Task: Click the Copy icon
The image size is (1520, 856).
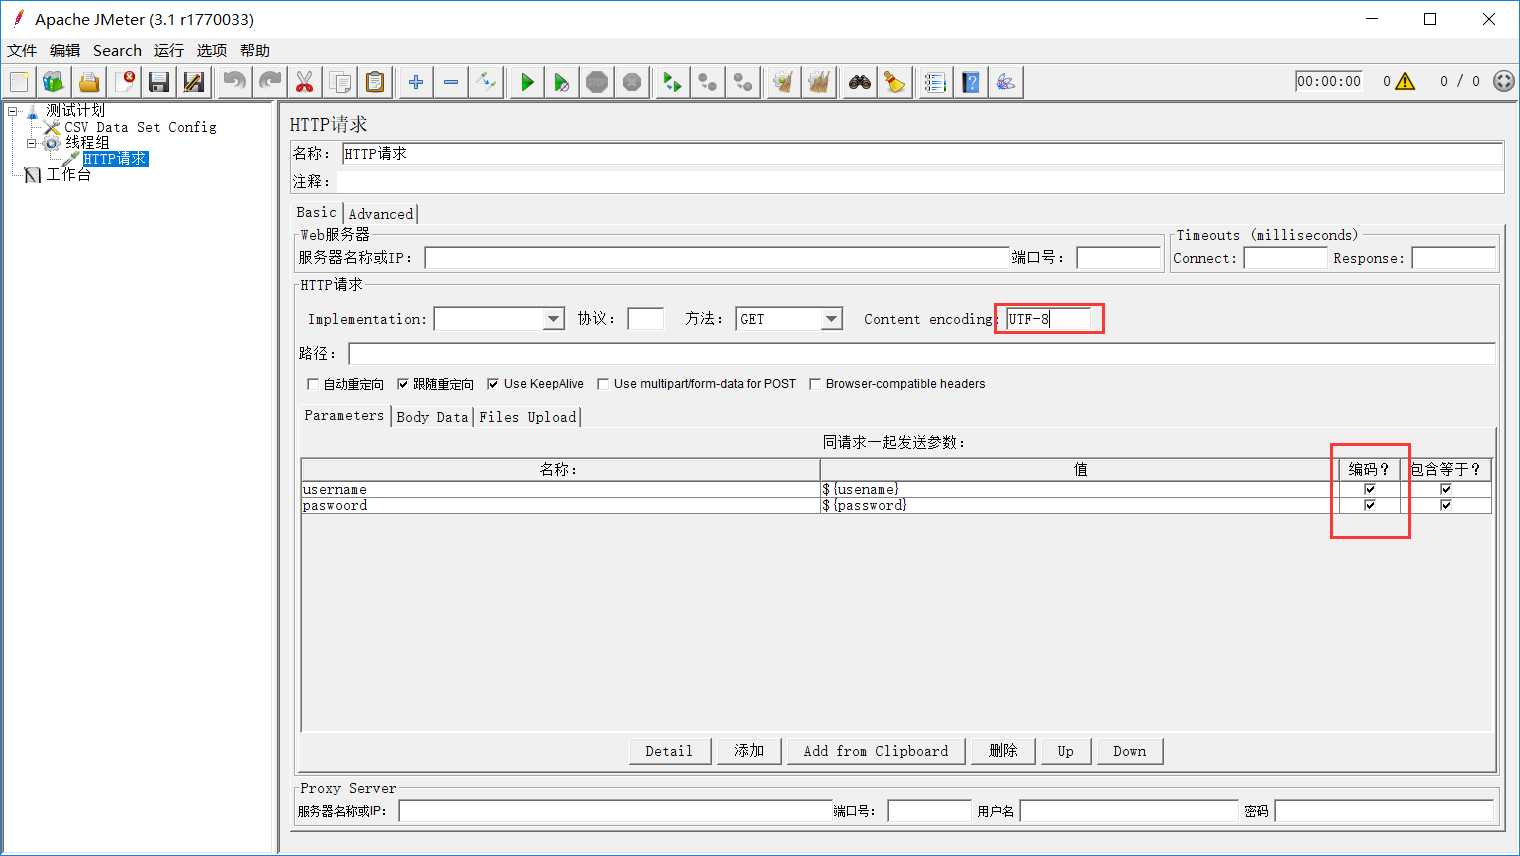Action: (x=340, y=82)
